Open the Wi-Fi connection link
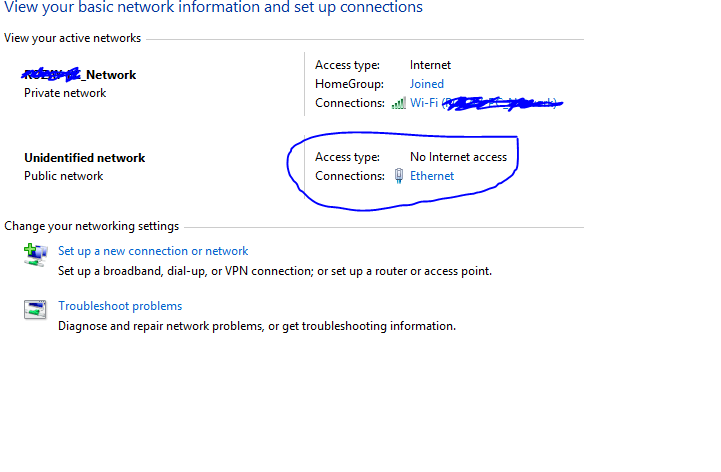 (x=486, y=103)
